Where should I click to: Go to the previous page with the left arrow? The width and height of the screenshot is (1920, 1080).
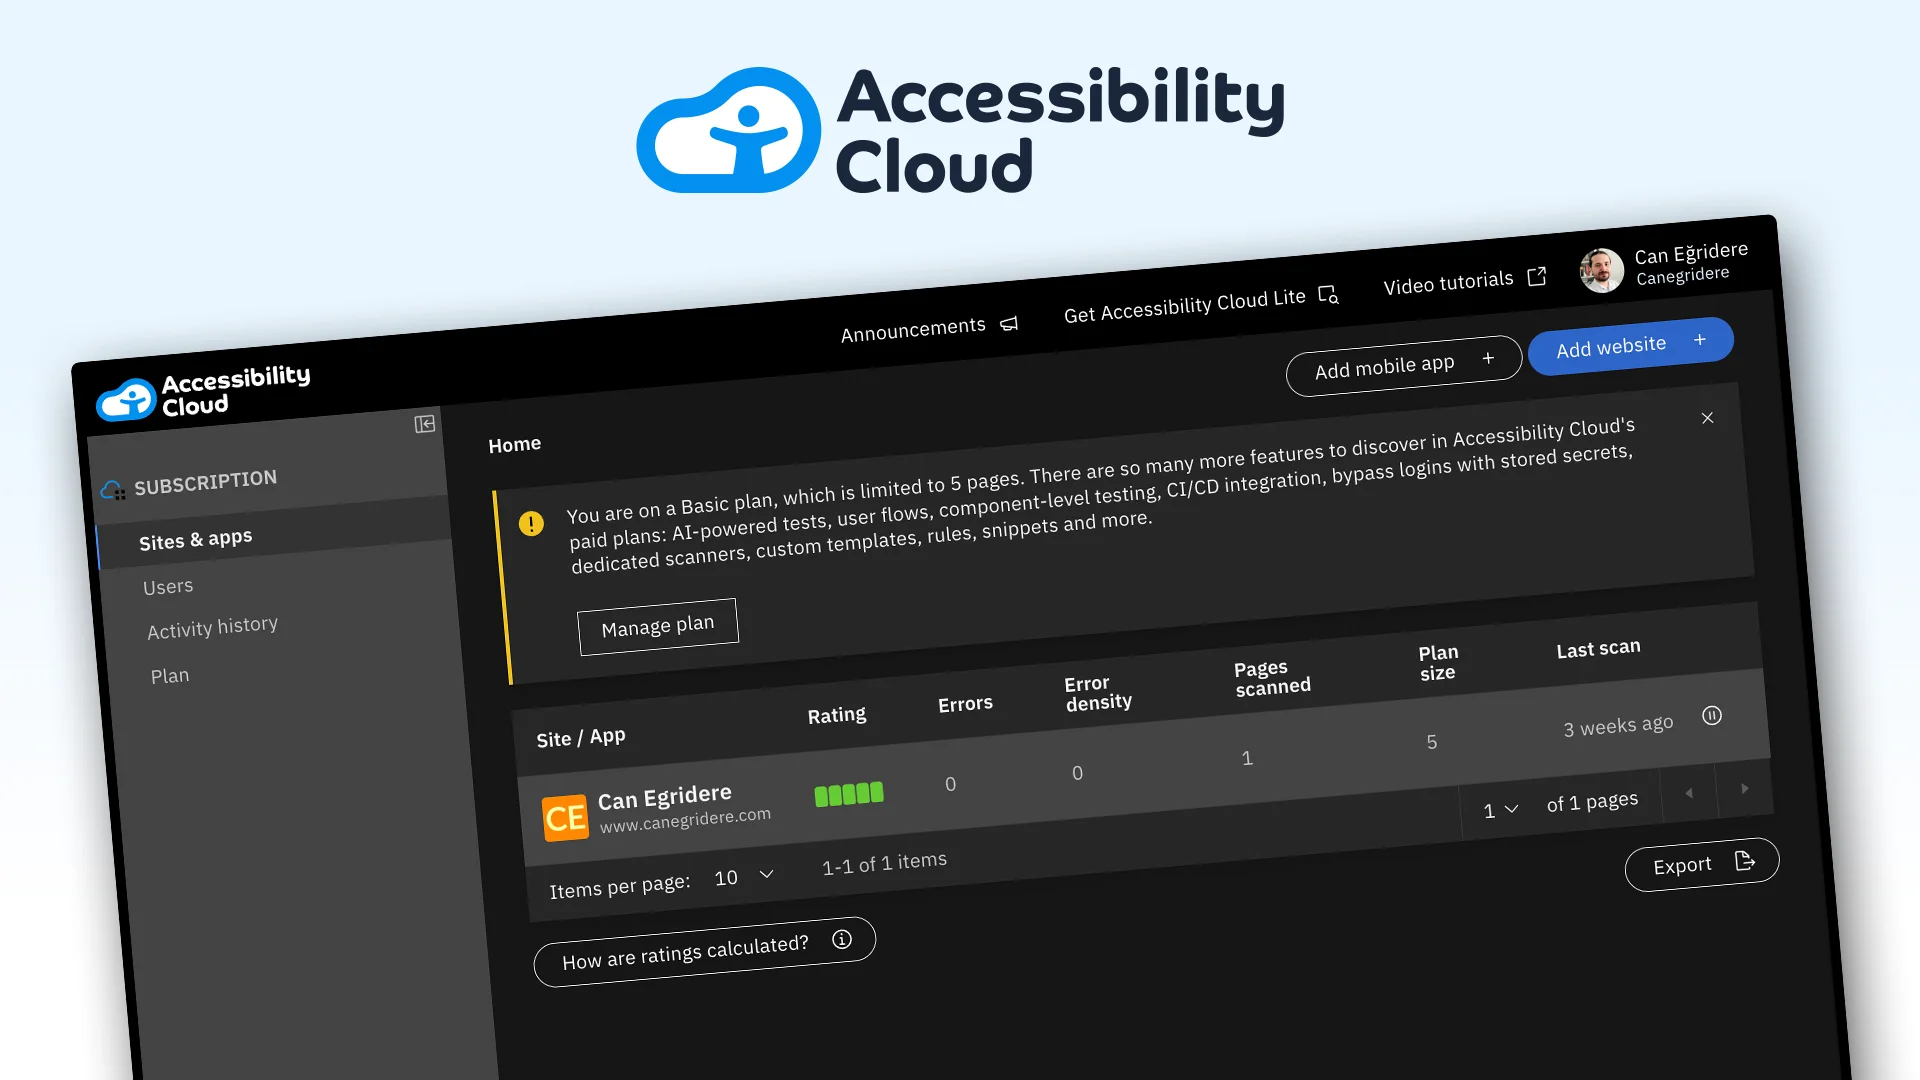(1689, 793)
